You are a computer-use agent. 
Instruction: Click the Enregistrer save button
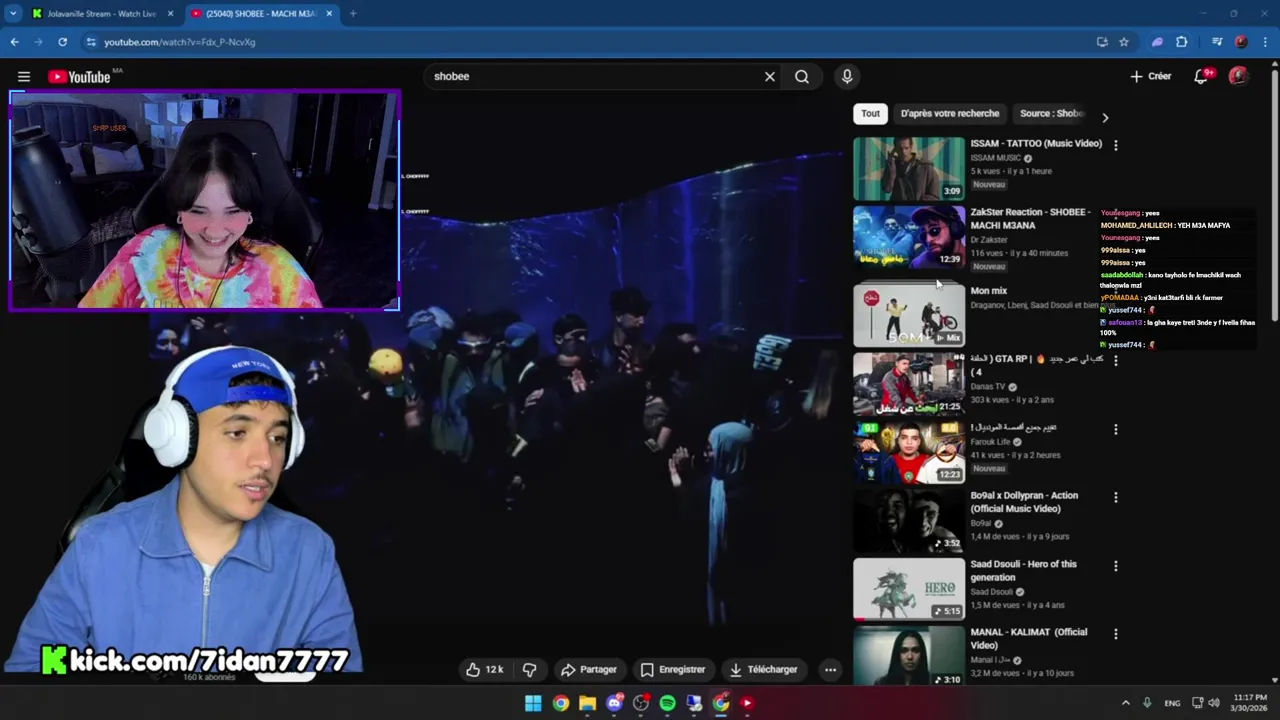(x=672, y=669)
